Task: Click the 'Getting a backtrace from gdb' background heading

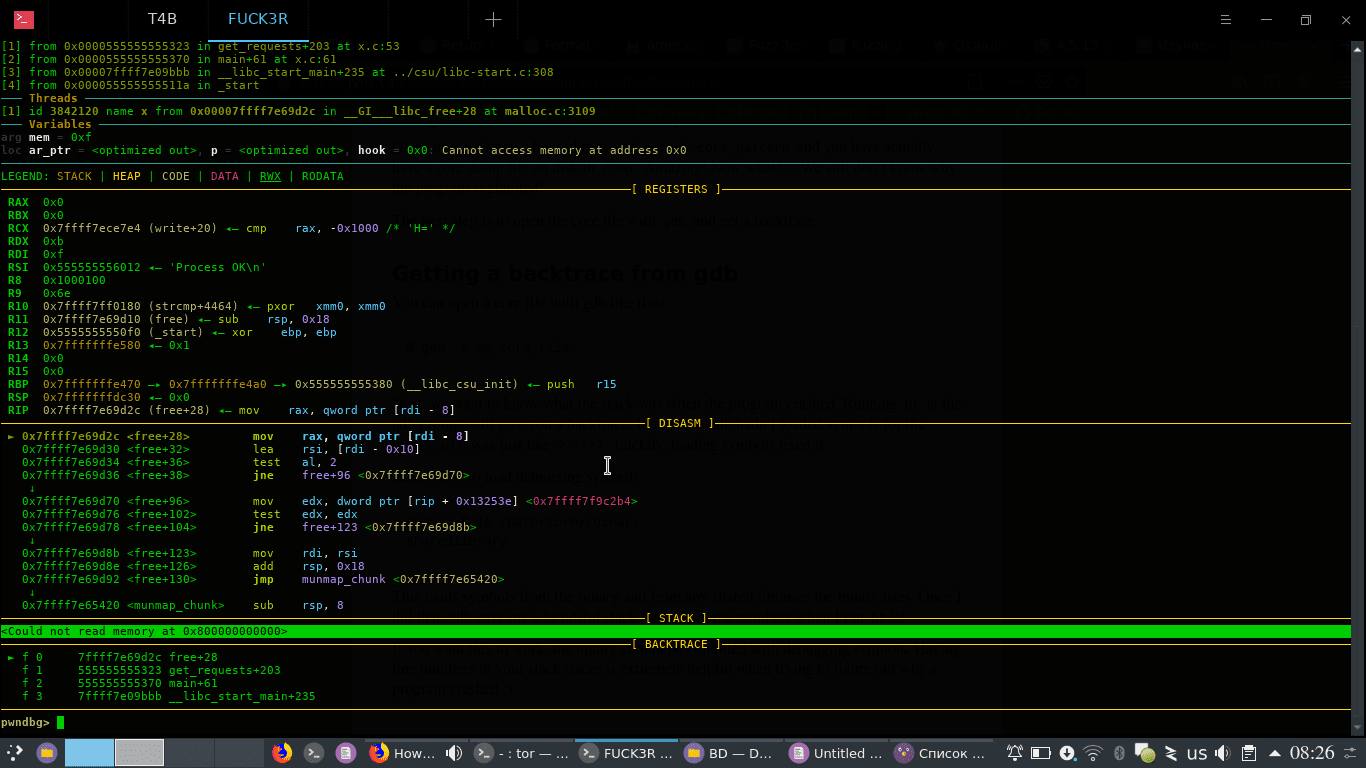Action: [x=566, y=273]
